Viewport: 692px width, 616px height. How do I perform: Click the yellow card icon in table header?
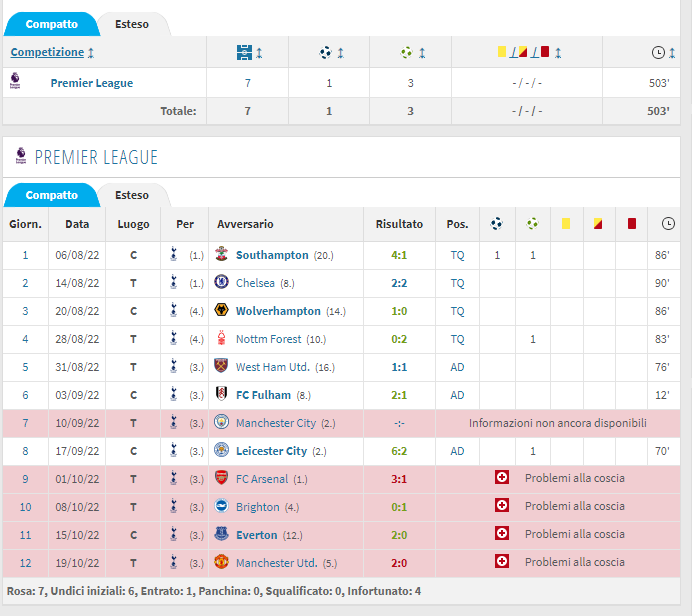(x=566, y=224)
